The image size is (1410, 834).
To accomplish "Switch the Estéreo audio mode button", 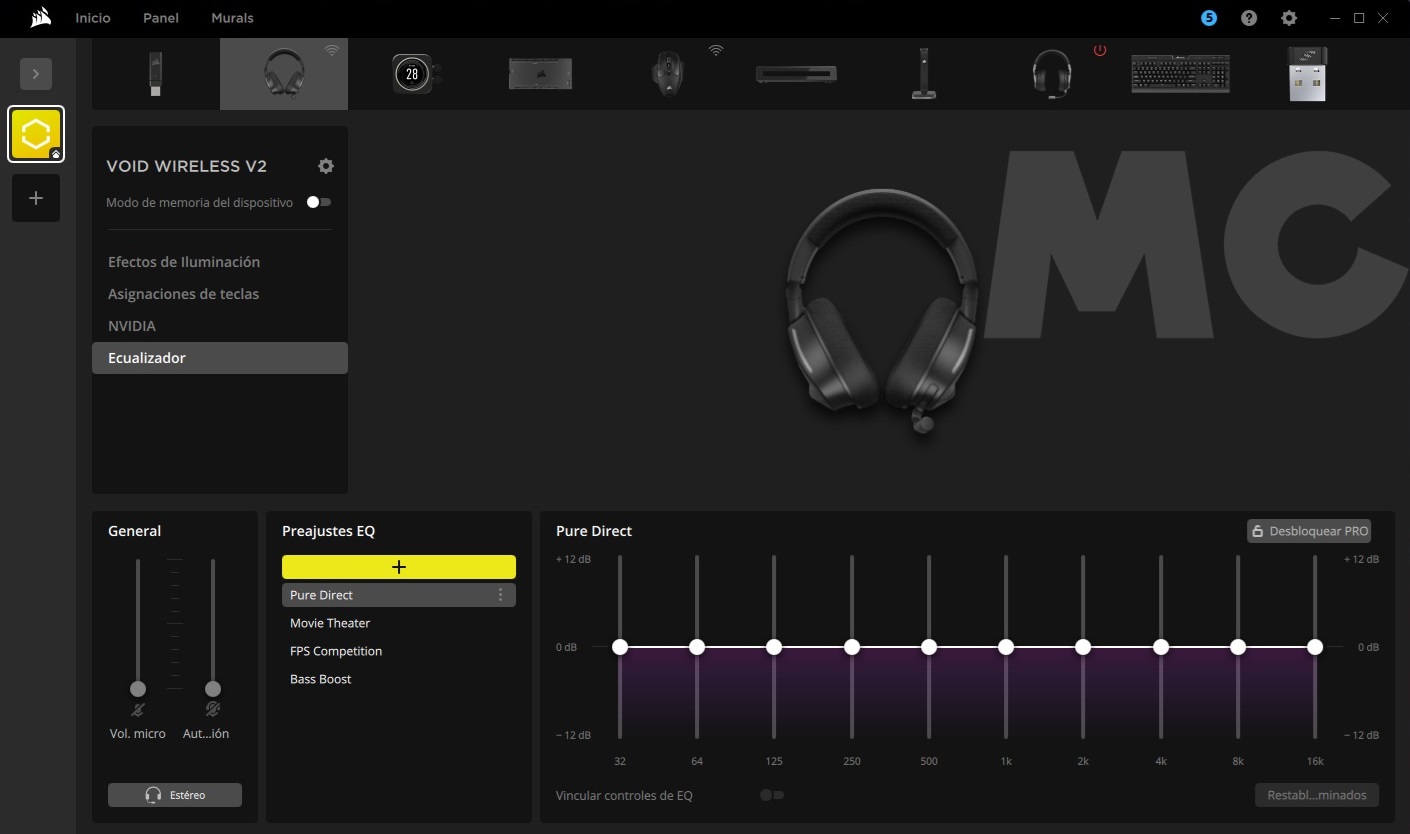I will click(x=175, y=795).
